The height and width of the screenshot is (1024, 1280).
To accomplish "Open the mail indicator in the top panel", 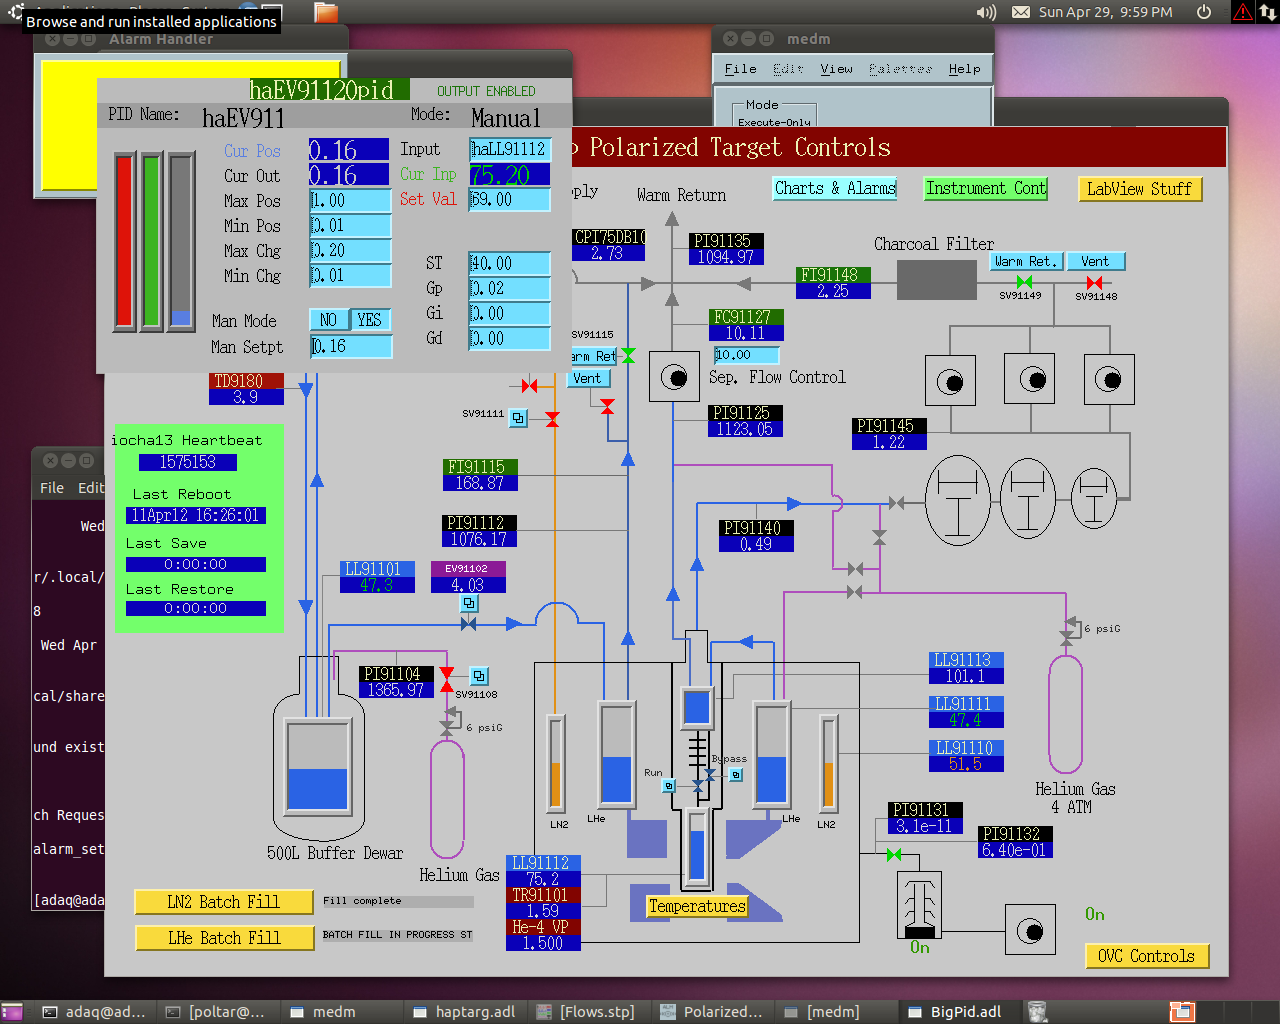I will pyautogui.click(x=1021, y=12).
